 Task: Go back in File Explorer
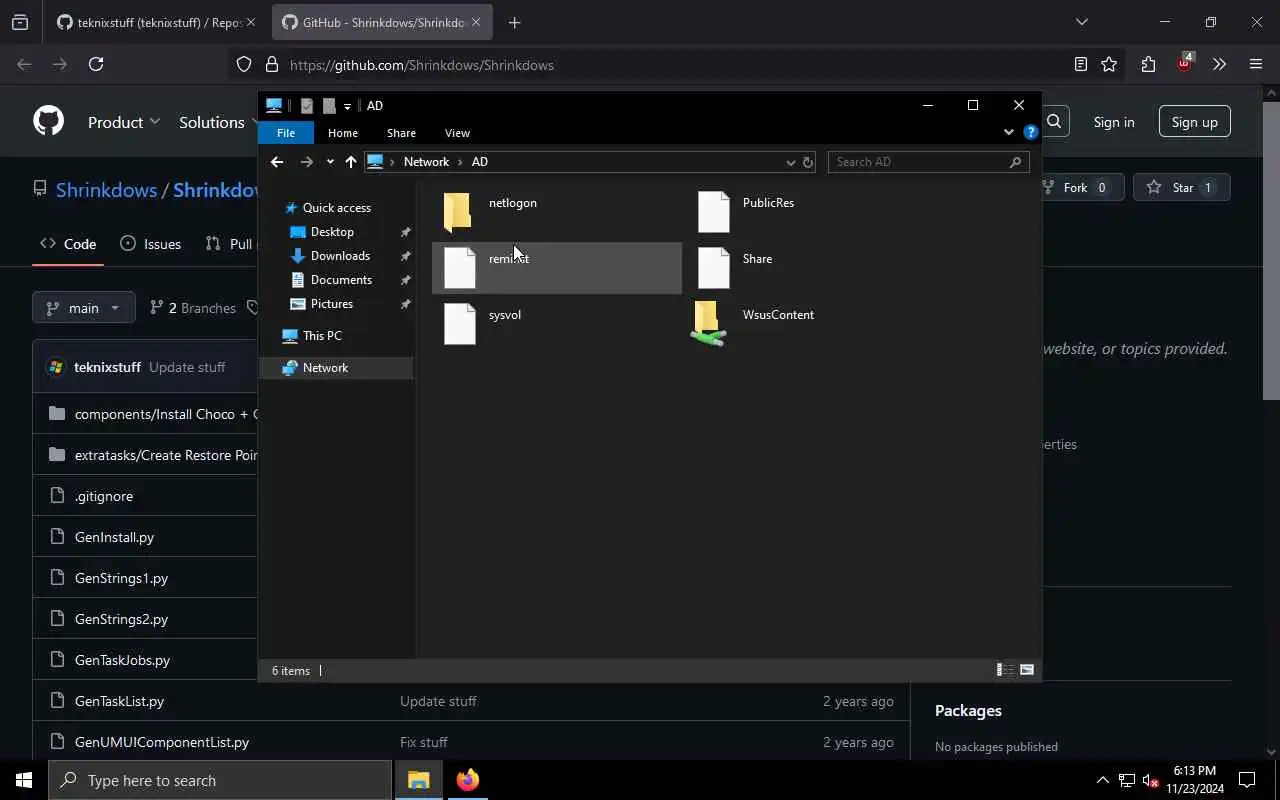point(277,162)
